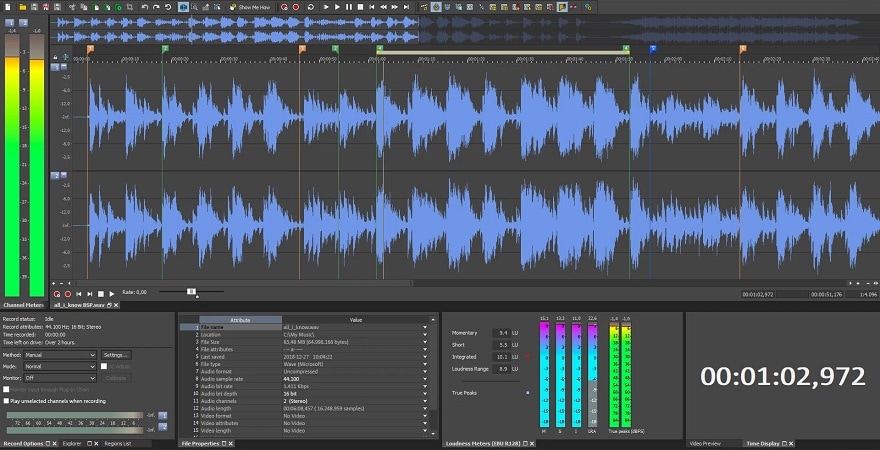
Task: Click Go to Start in main toolbar
Action: click(x=372, y=7)
